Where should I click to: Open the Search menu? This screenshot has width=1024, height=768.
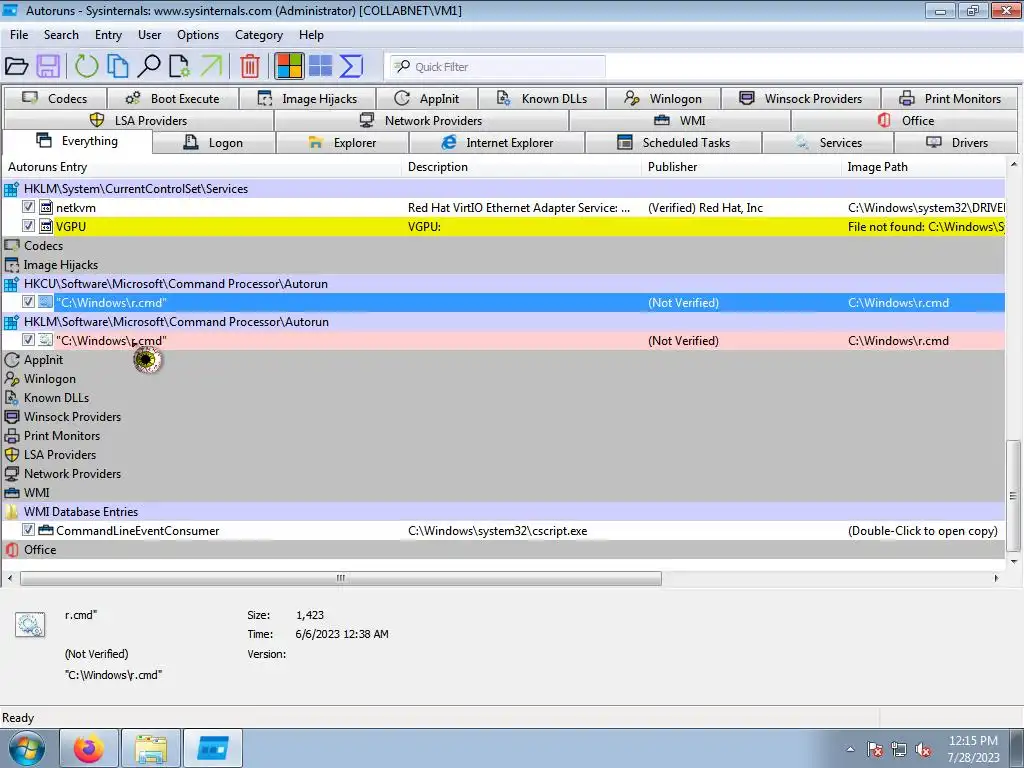[61, 35]
